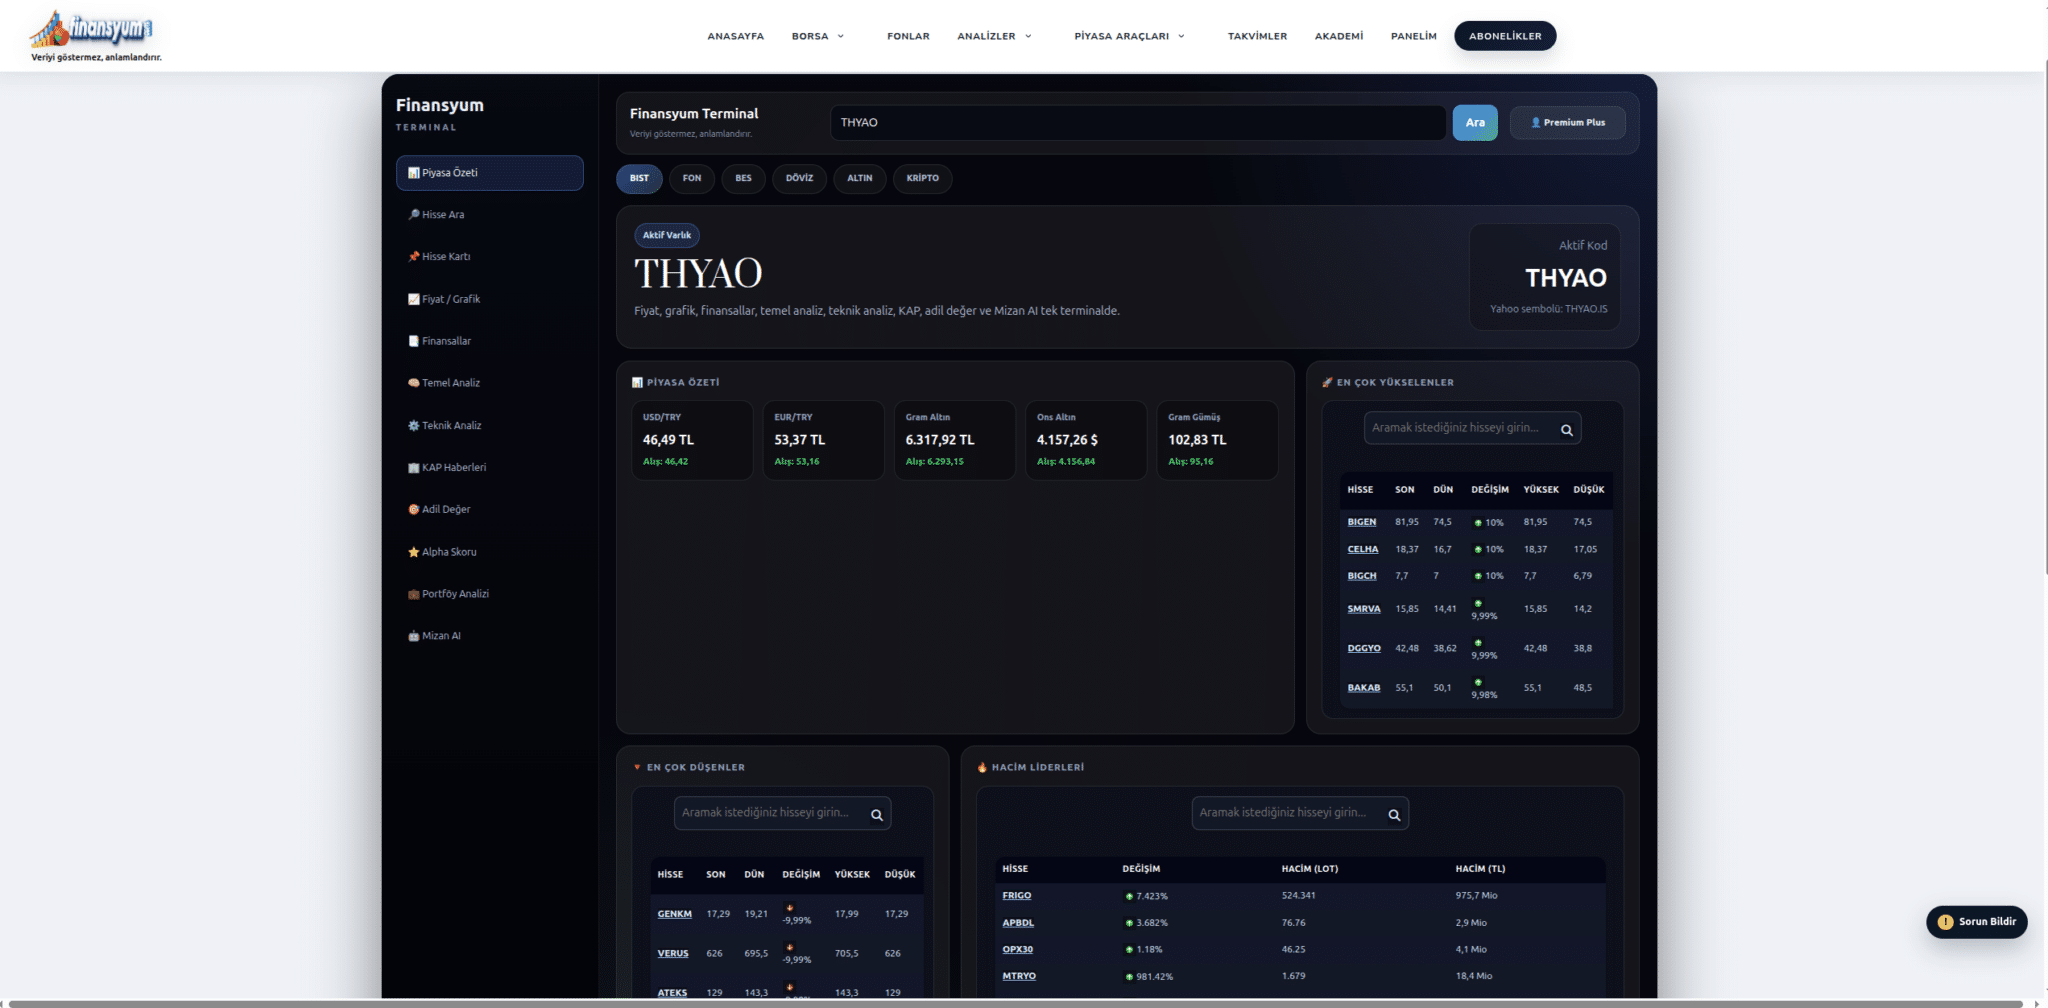
Task: Go to Finansallar in the sidebar
Action: (x=489, y=341)
